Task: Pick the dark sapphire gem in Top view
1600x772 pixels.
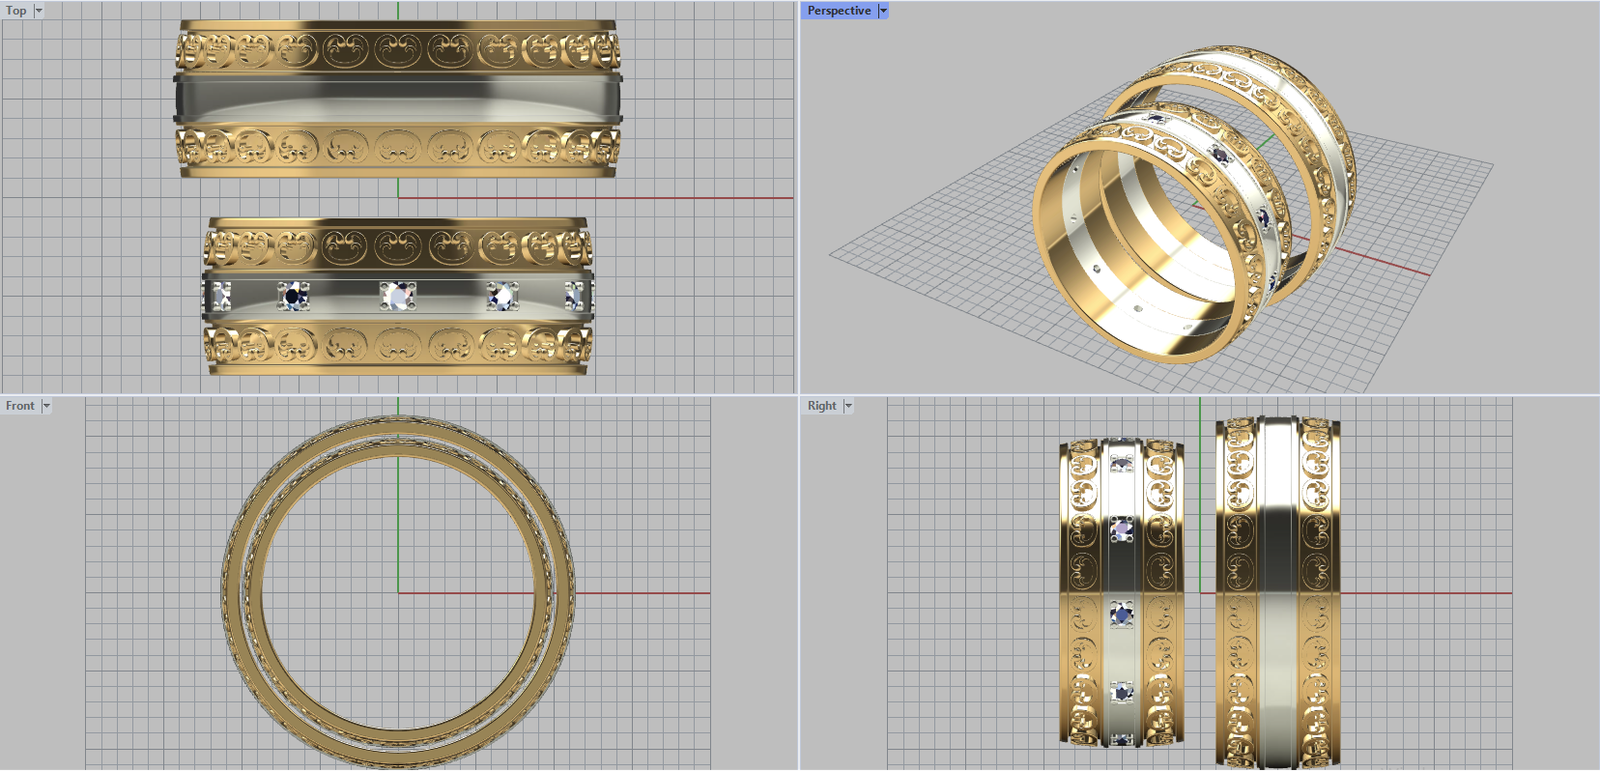Action: pyautogui.click(x=293, y=296)
